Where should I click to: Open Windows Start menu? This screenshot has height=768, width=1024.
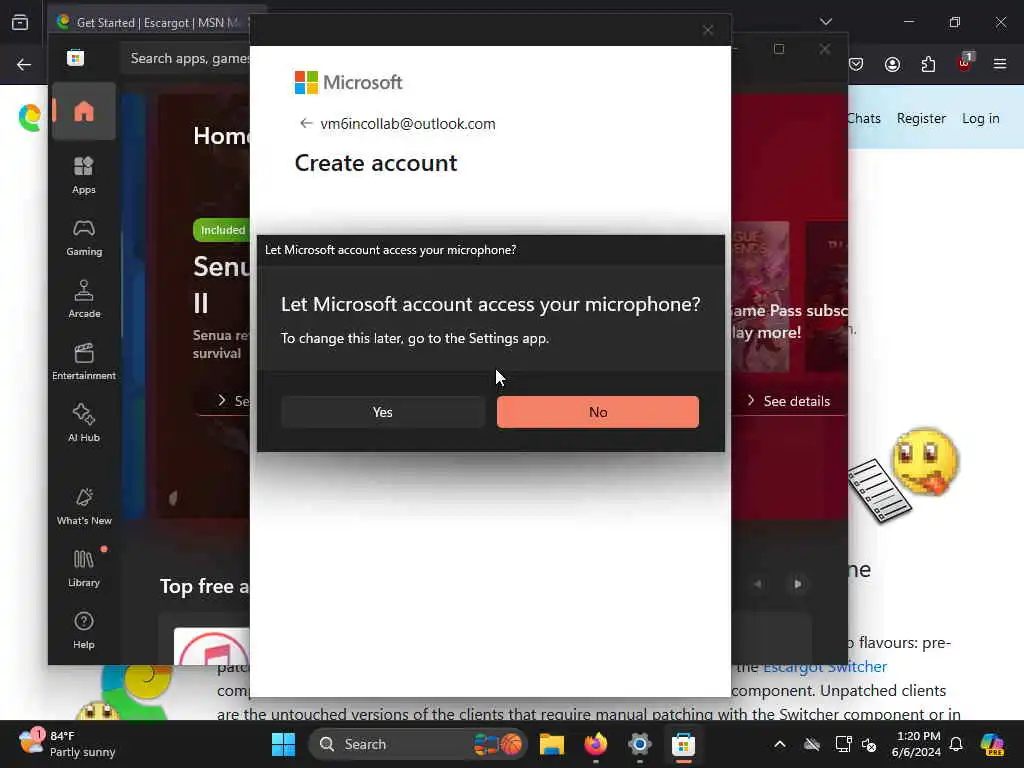click(x=283, y=744)
